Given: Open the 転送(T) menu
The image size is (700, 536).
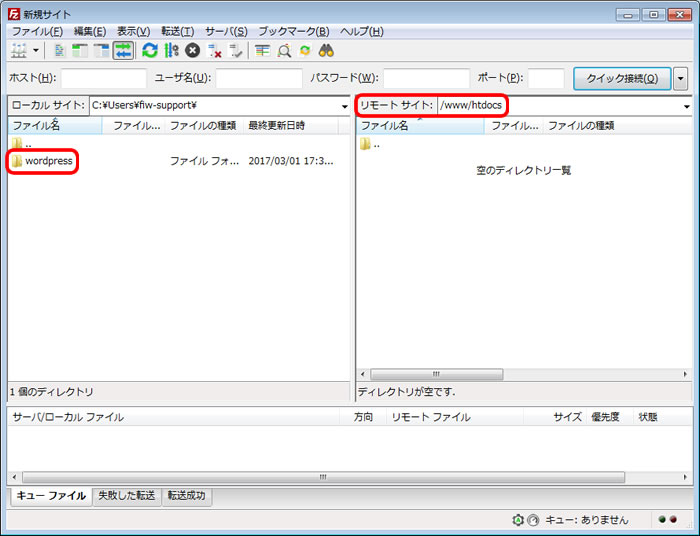Looking at the screenshot, I should (x=177, y=32).
